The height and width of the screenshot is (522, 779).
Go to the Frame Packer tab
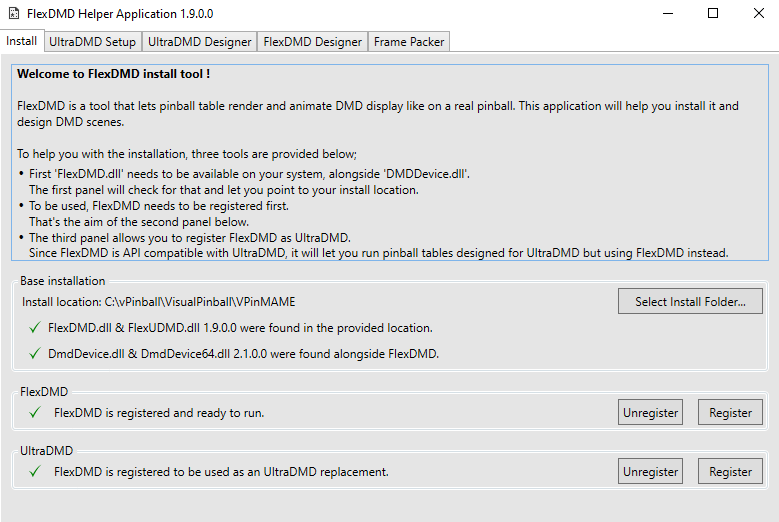409,42
